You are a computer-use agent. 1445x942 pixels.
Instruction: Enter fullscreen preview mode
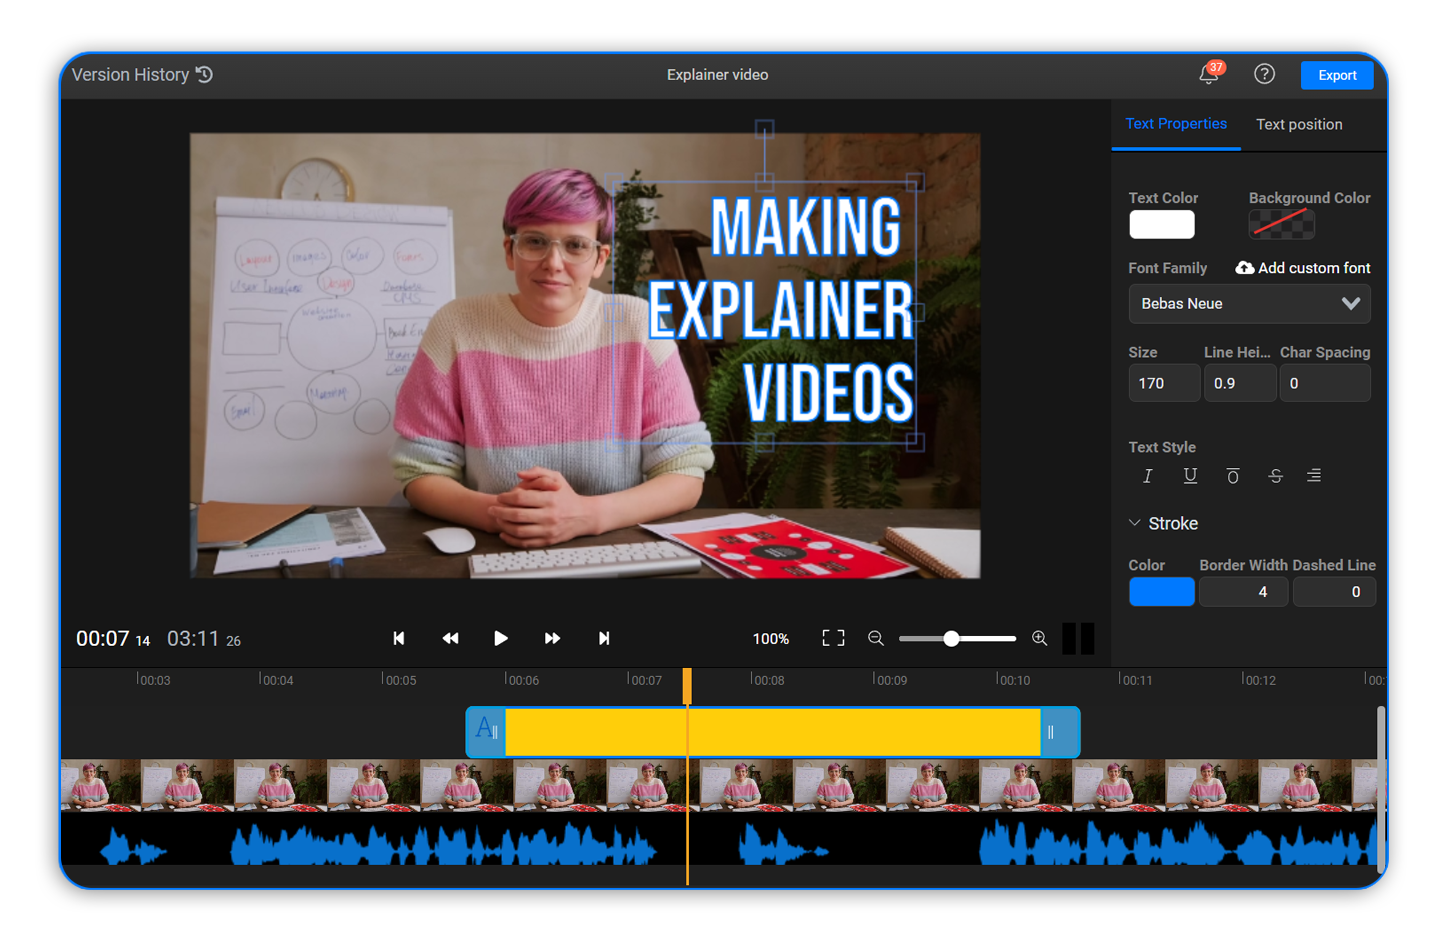coord(833,638)
